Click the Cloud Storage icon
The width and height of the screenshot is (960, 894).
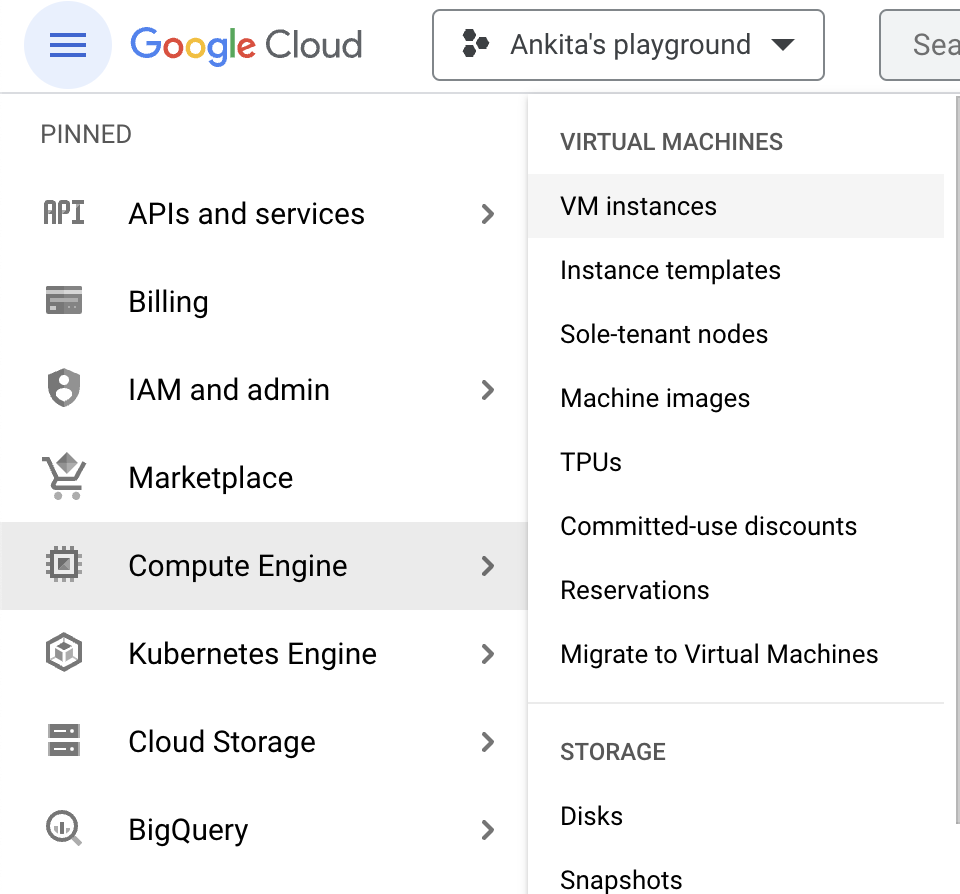[65, 741]
